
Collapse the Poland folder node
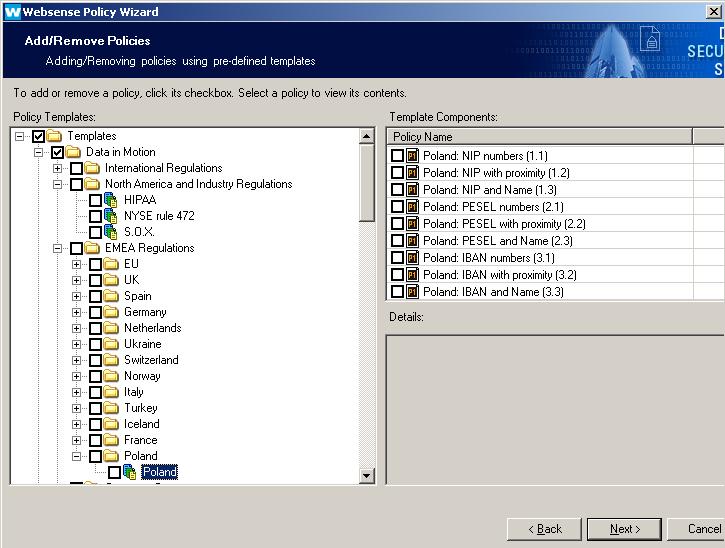click(x=76, y=456)
